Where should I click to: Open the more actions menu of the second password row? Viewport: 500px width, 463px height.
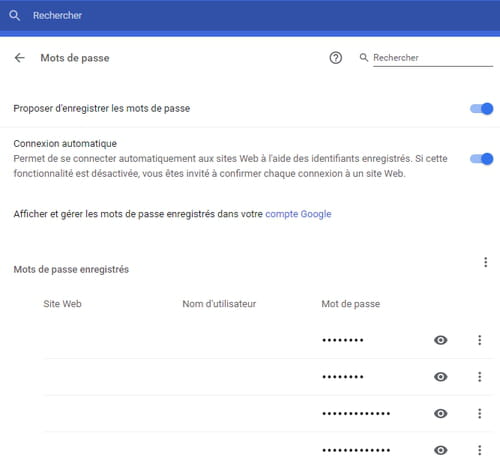(x=480, y=377)
